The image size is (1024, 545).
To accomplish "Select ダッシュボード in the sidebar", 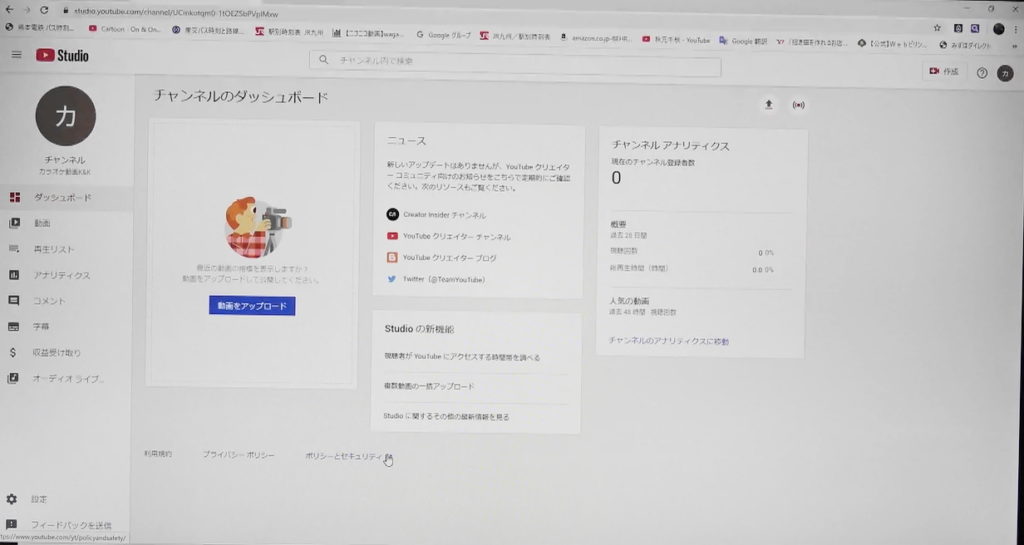I will tap(65, 197).
